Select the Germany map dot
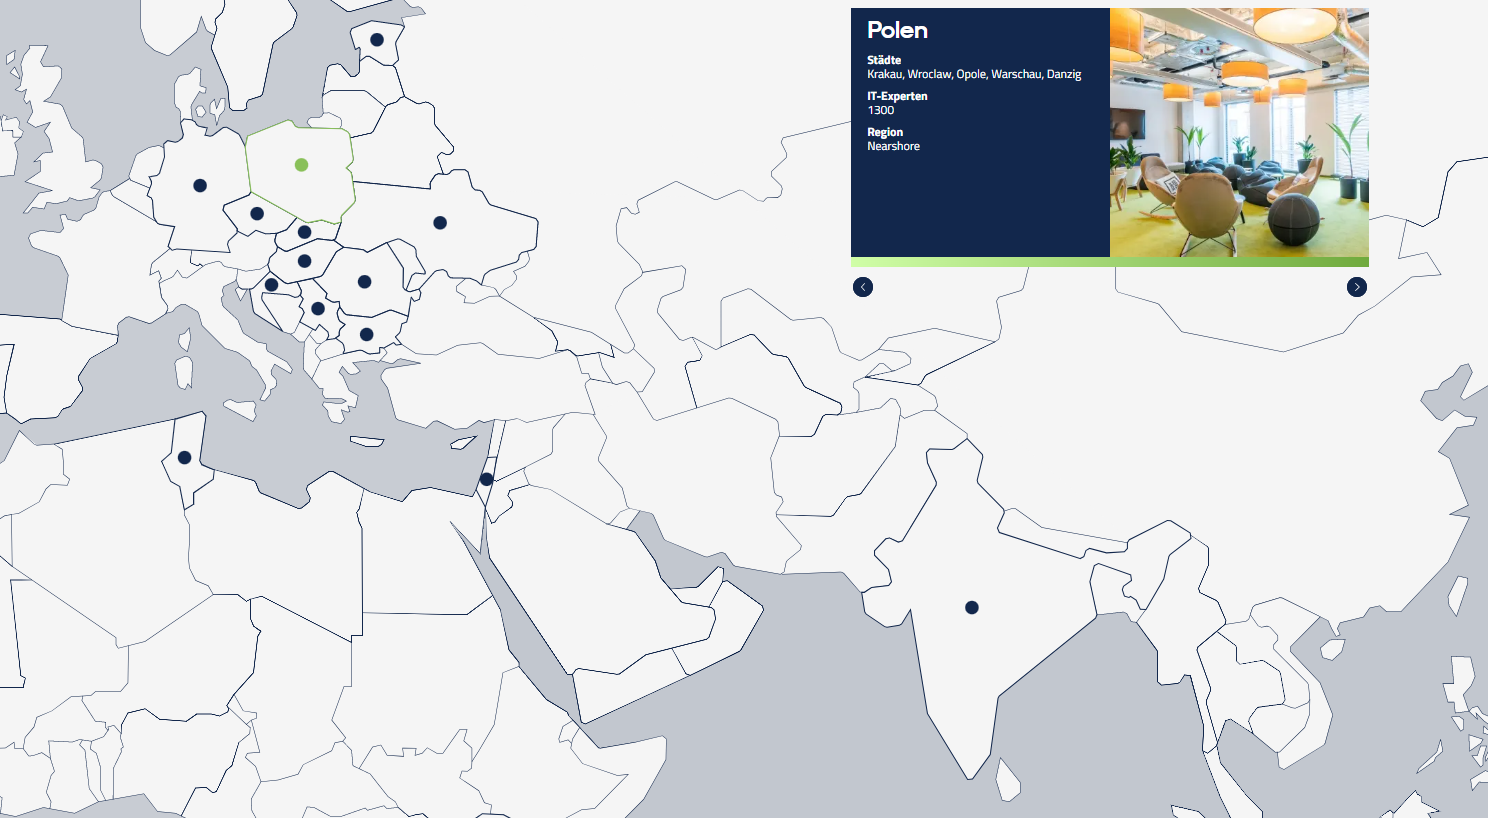Screen dimensions: 1488x818 tap(200, 186)
